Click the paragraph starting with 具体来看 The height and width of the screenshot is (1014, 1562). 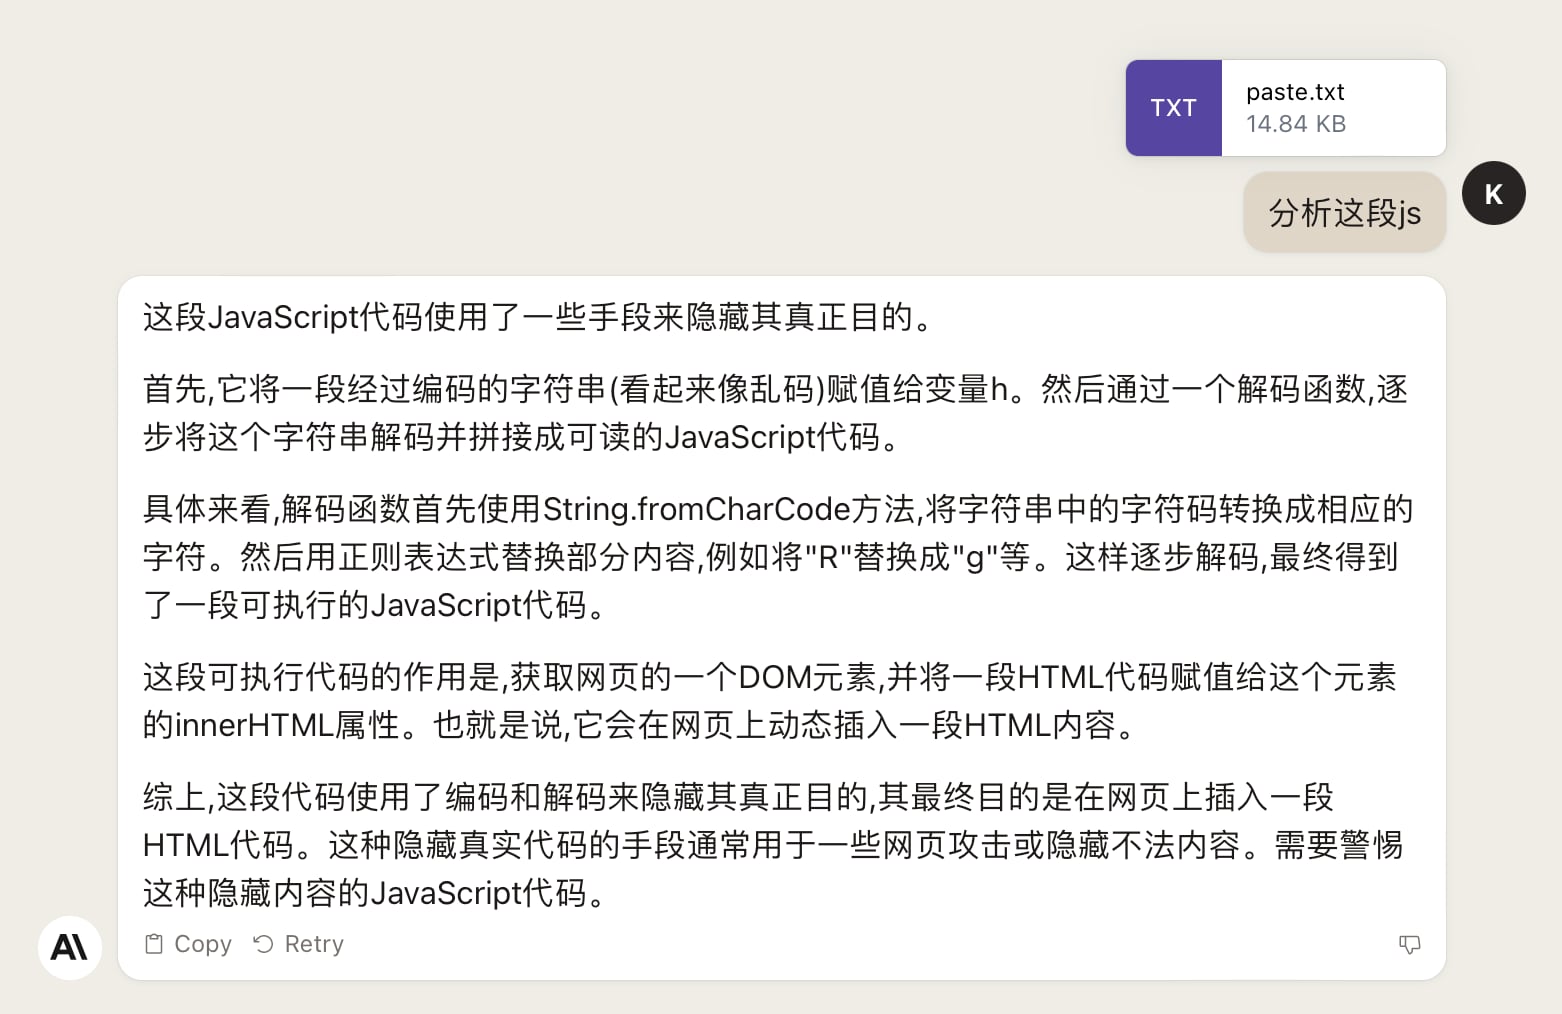[777, 556]
